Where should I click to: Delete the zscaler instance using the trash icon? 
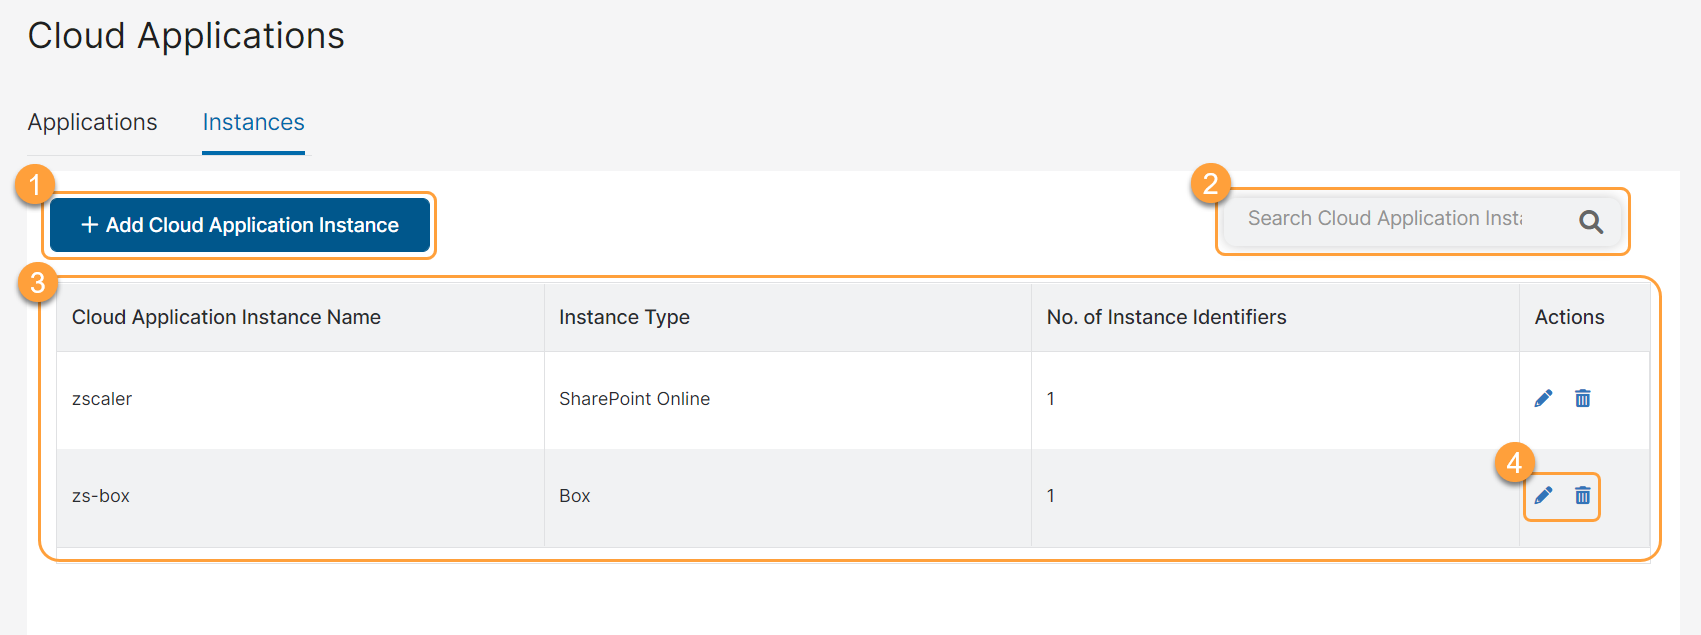[x=1582, y=399]
